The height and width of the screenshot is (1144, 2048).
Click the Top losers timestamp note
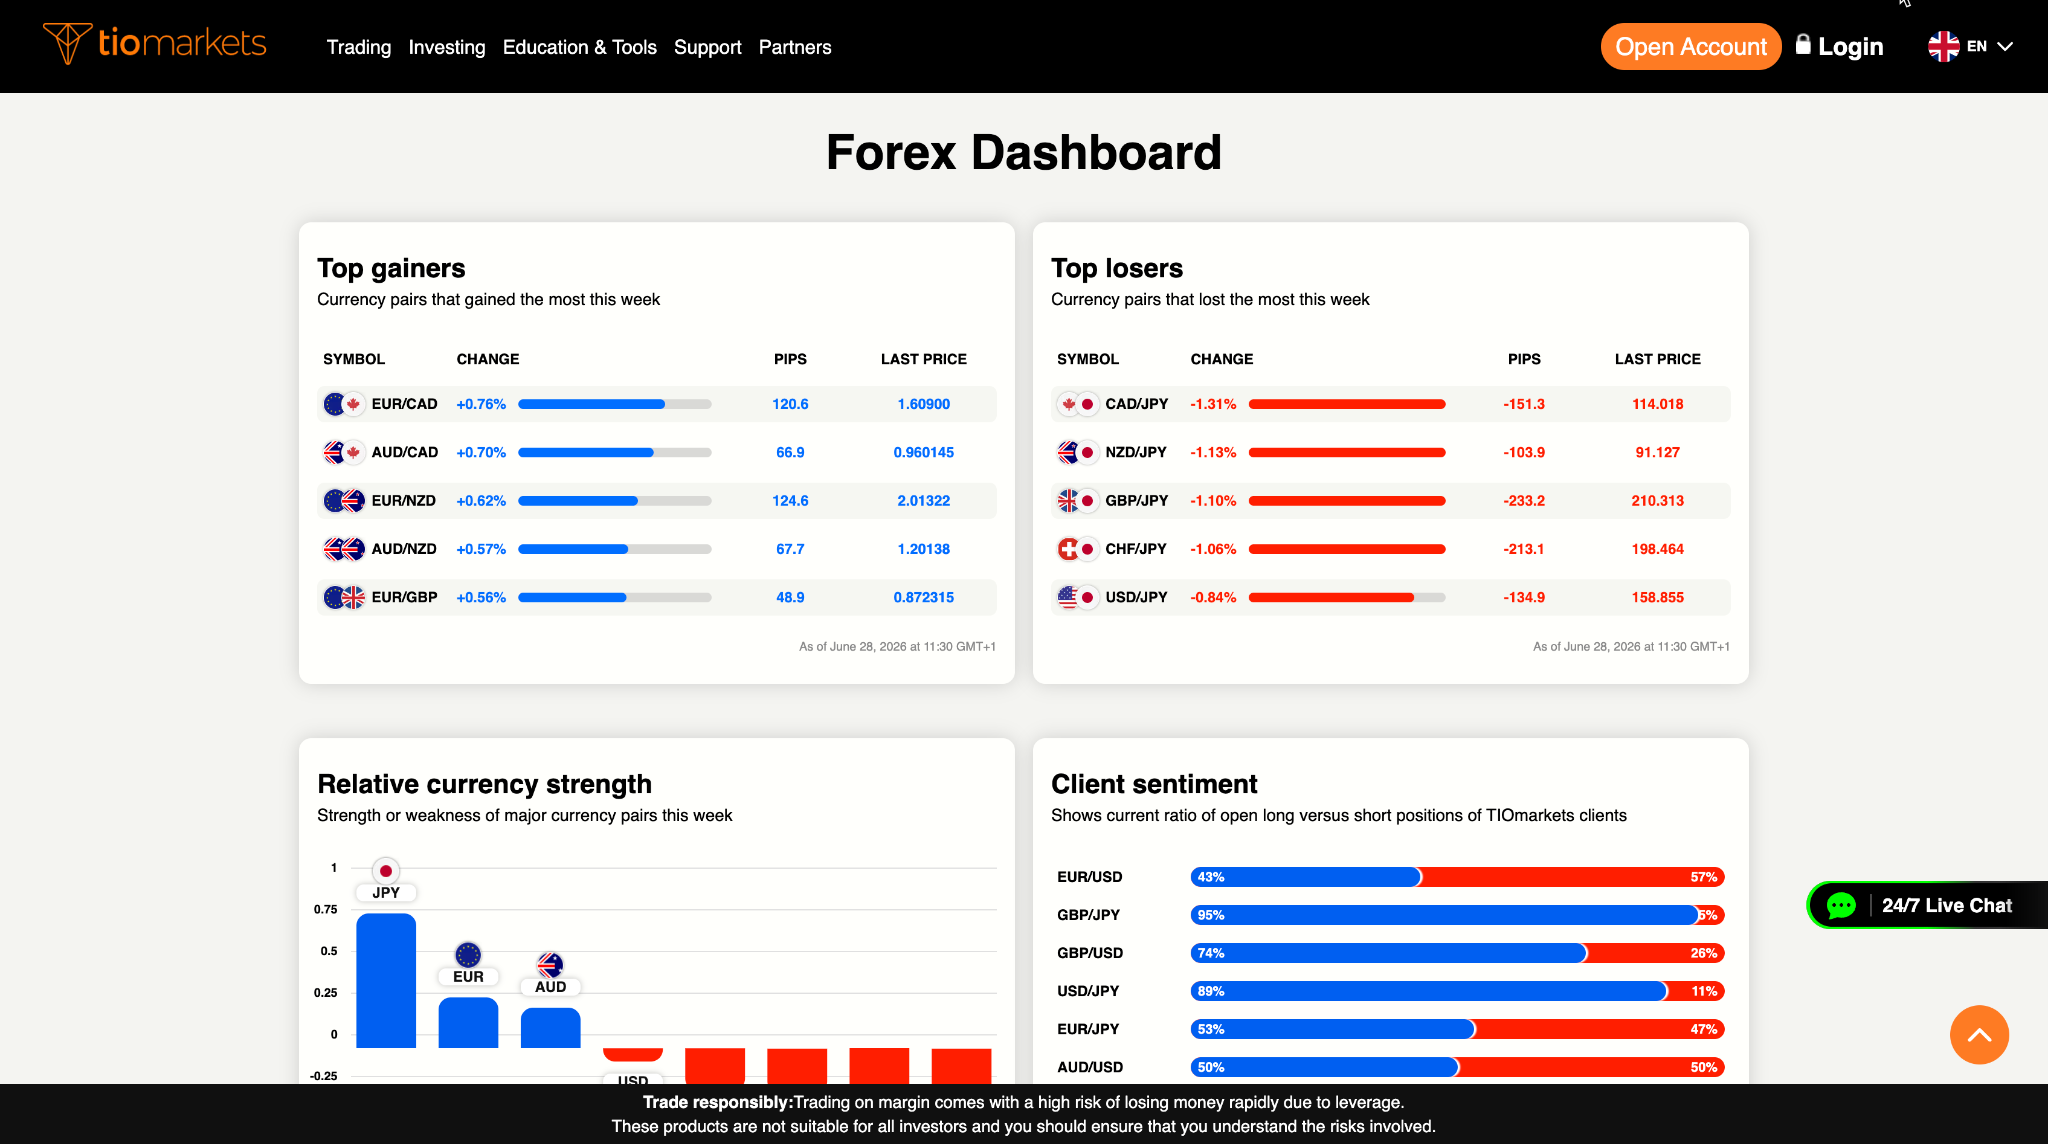[x=1631, y=647]
